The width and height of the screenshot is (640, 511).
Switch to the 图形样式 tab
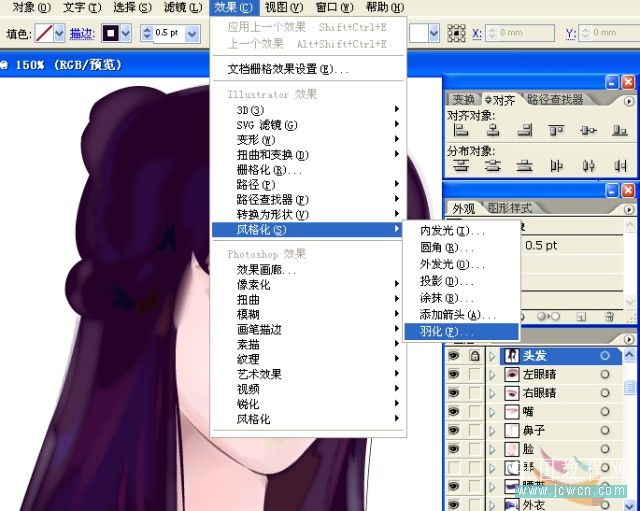pyautogui.click(x=510, y=208)
